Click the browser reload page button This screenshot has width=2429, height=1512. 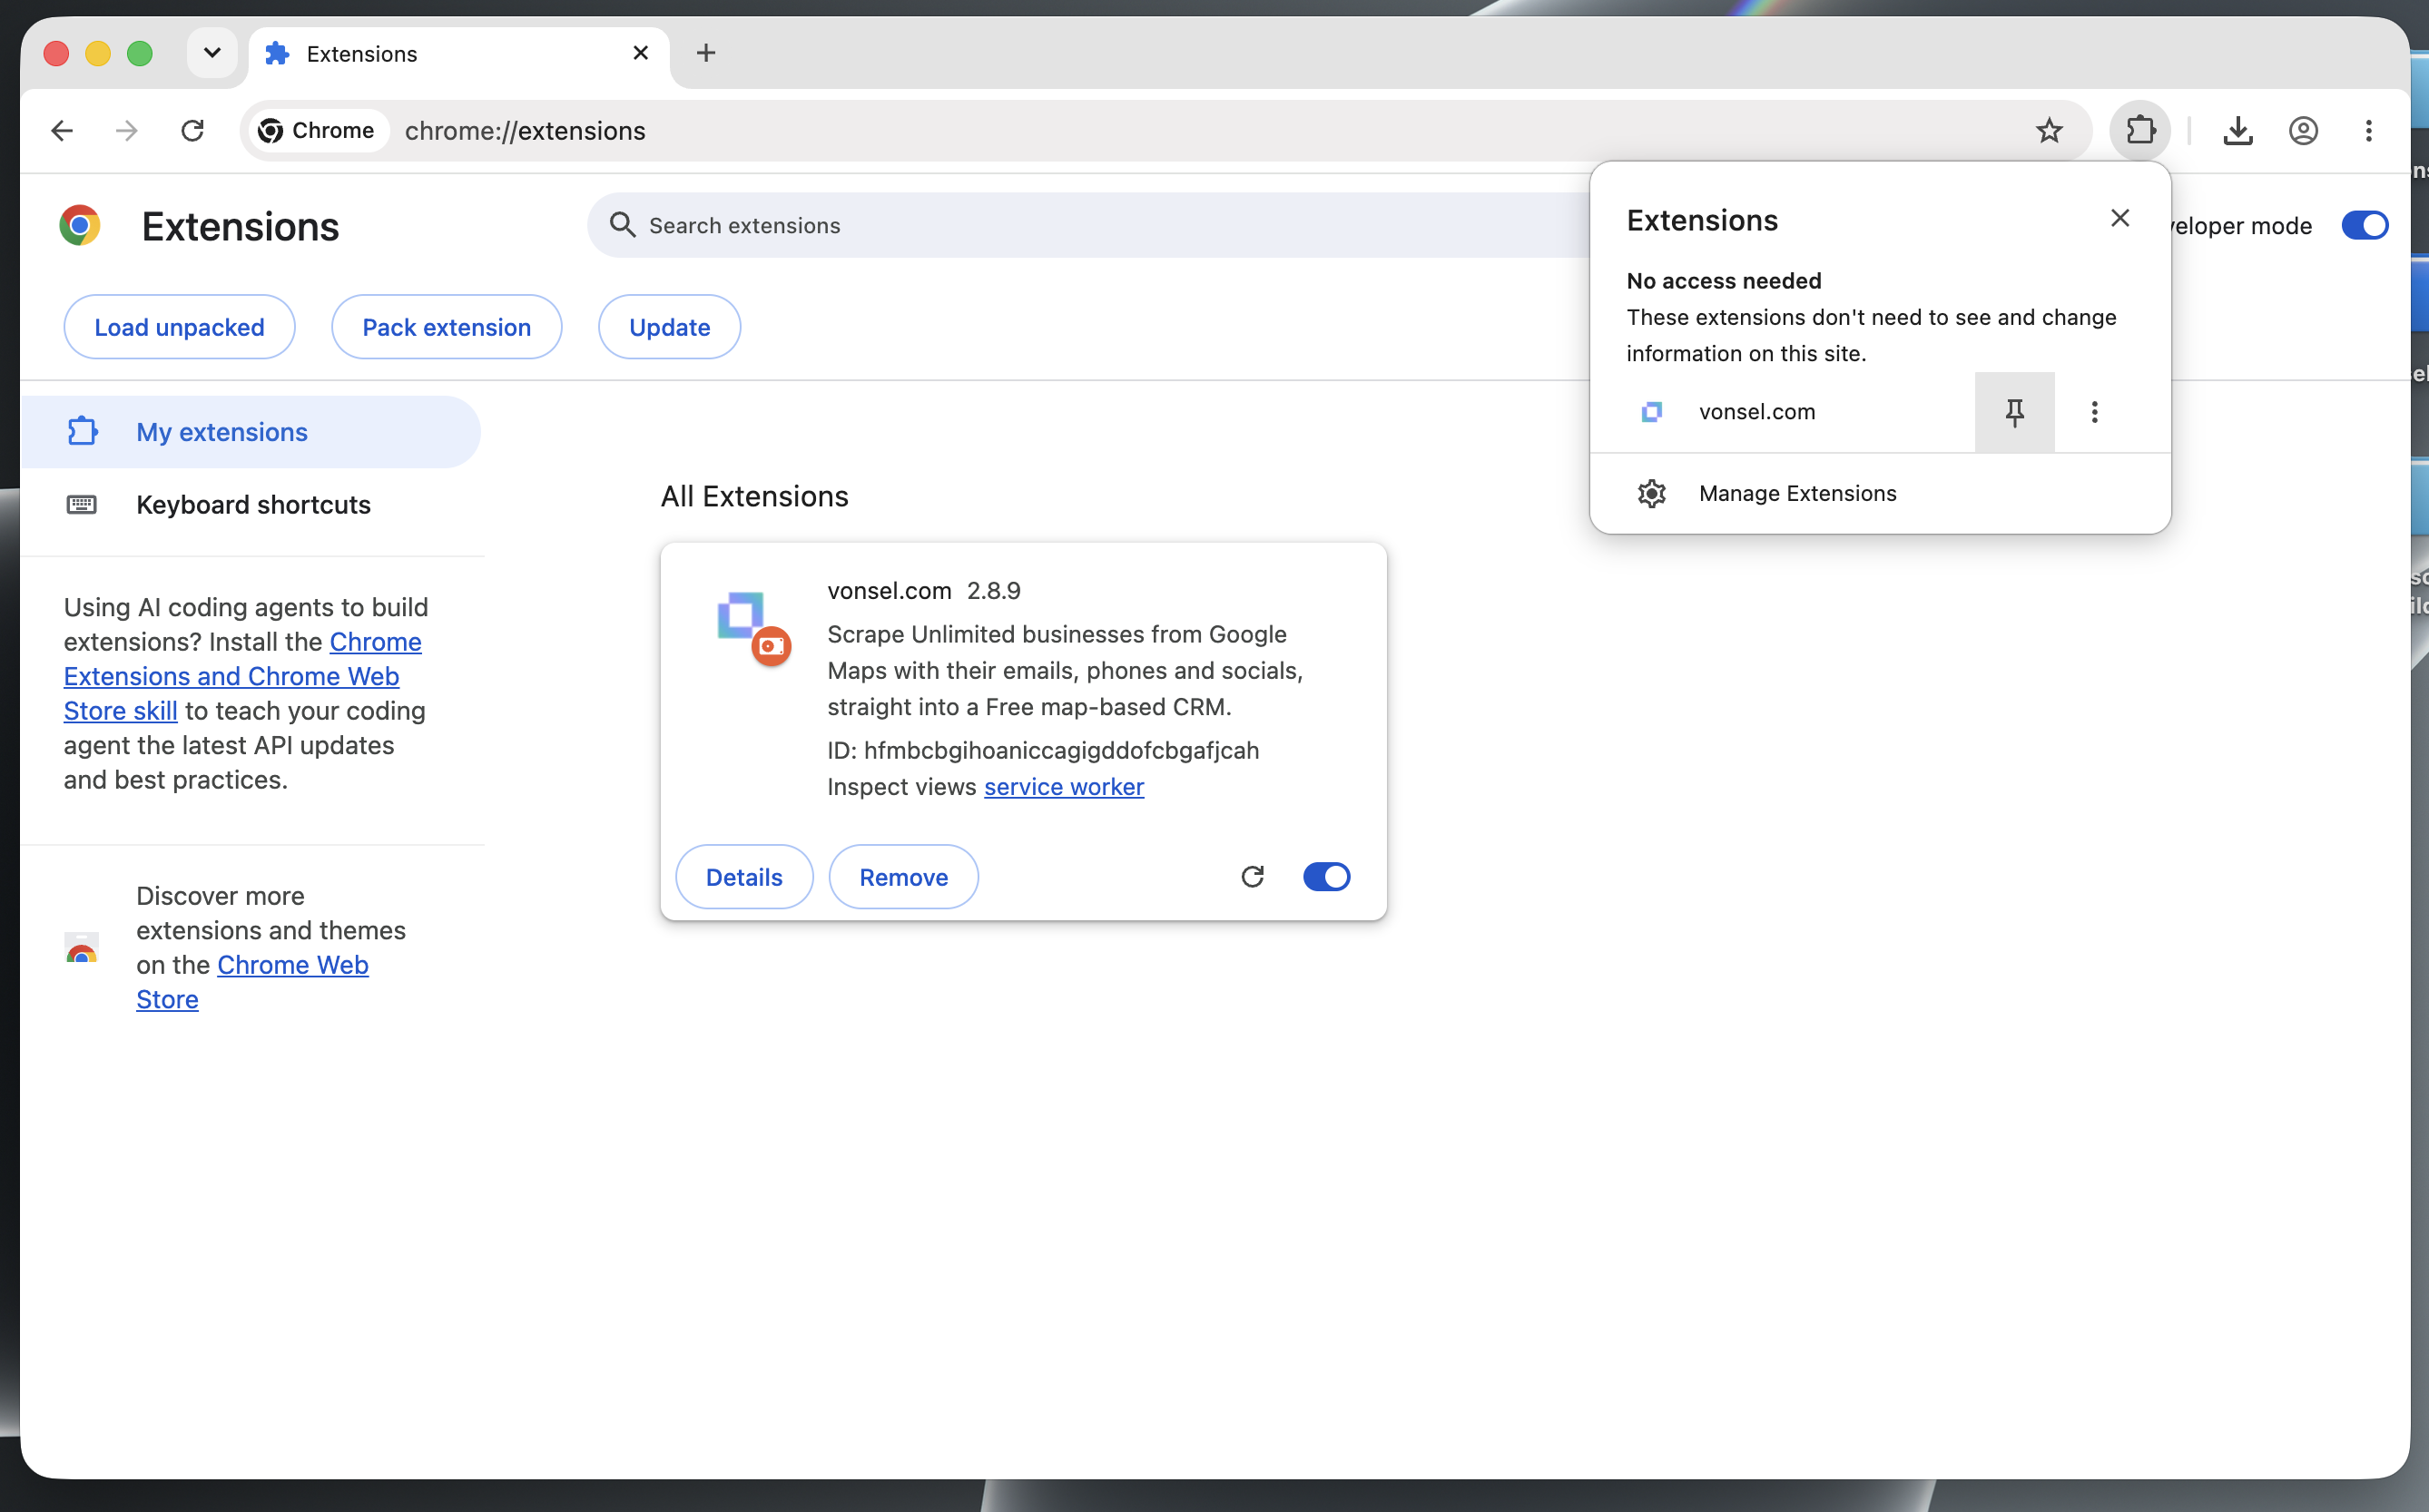pos(192,130)
